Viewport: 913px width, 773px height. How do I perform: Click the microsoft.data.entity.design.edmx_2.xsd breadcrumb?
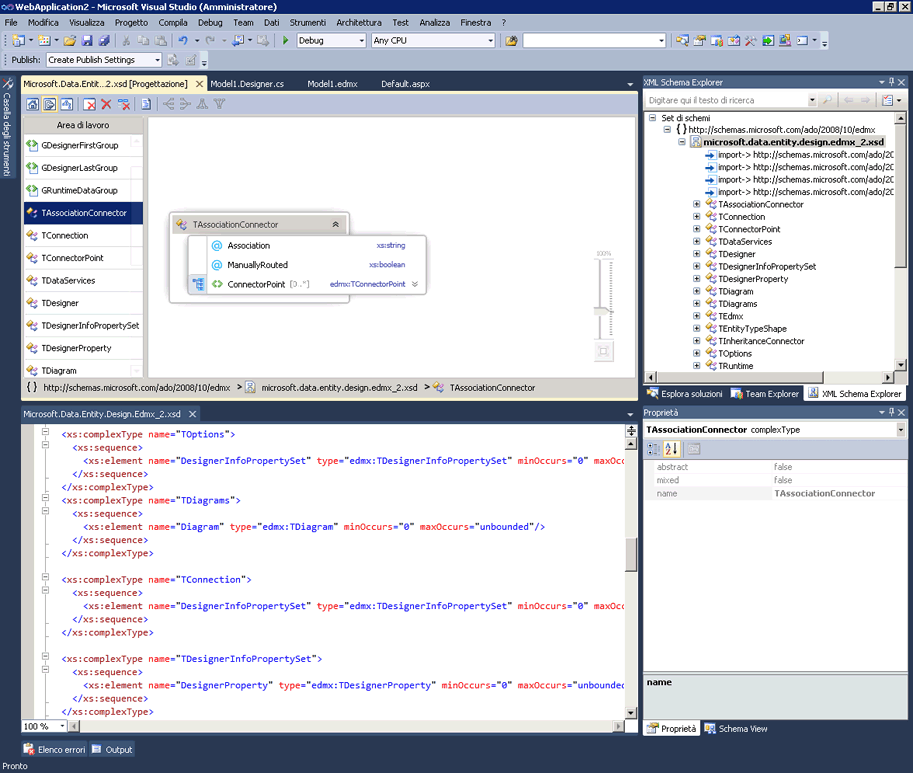[339, 388]
